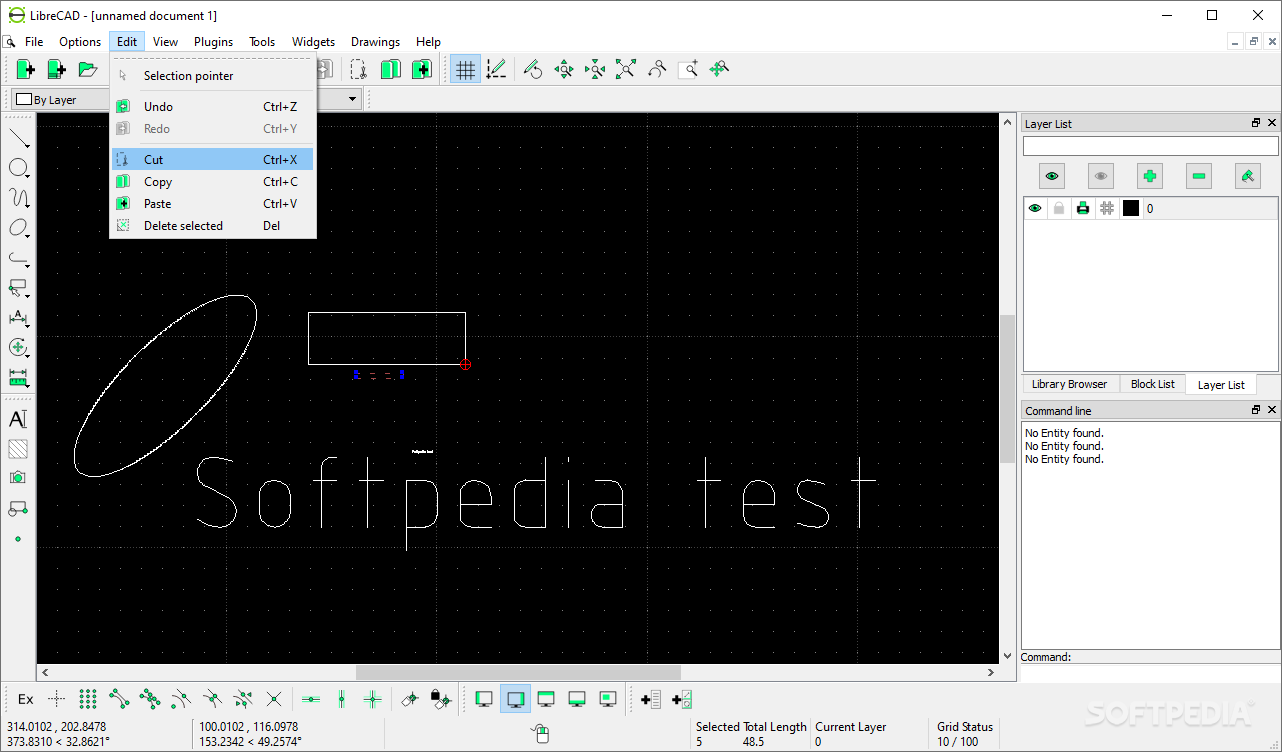Click the Cut toolbar icon with scissors
Screen dimensions: 1282x752
point(358,69)
